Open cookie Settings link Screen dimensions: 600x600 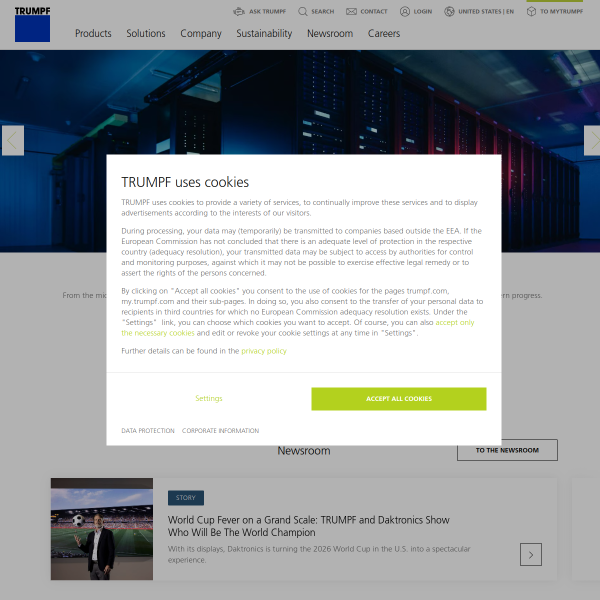pyautogui.click(x=209, y=398)
